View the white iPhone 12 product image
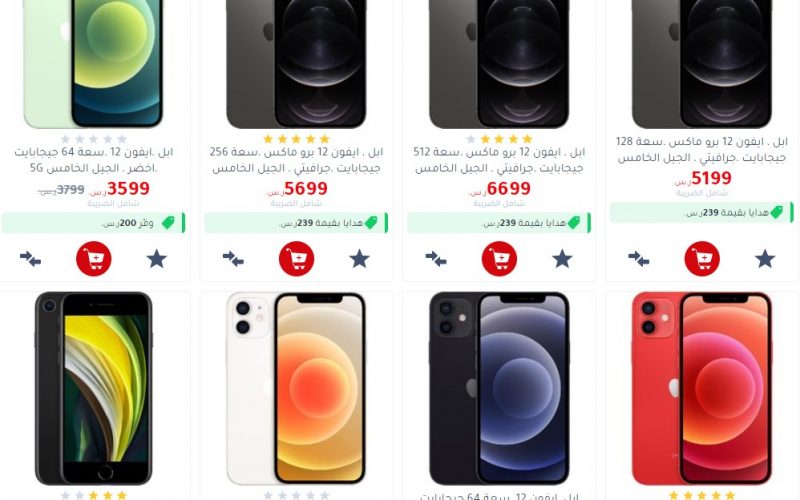800x500 pixels. [296, 388]
